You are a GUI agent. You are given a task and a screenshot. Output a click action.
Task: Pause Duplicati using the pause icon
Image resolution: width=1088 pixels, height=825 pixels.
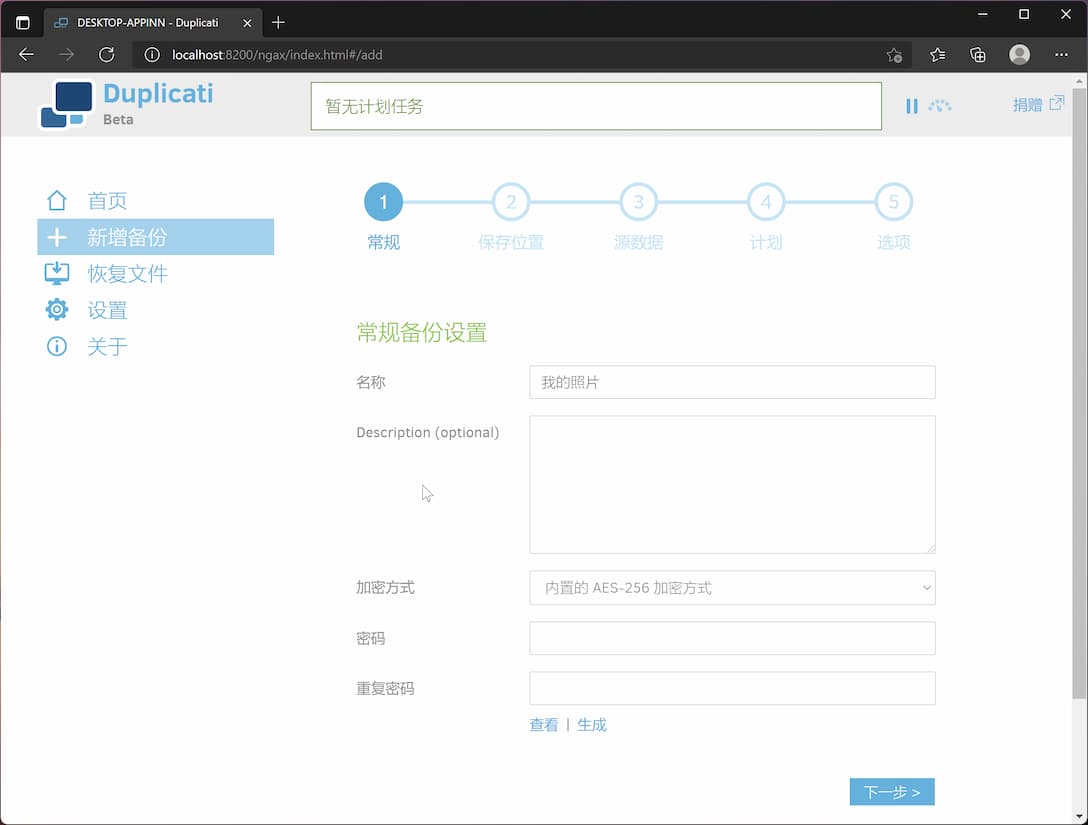[912, 105]
